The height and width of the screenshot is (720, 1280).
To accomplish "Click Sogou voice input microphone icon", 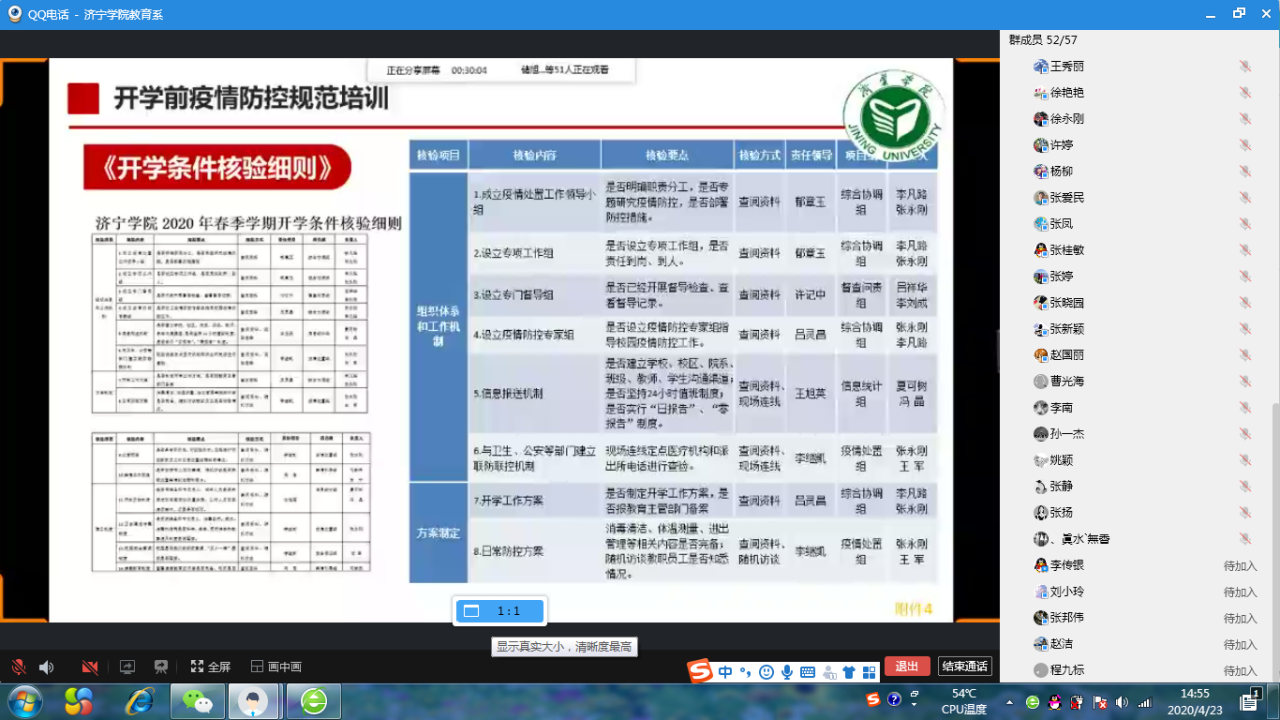I will coord(787,672).
